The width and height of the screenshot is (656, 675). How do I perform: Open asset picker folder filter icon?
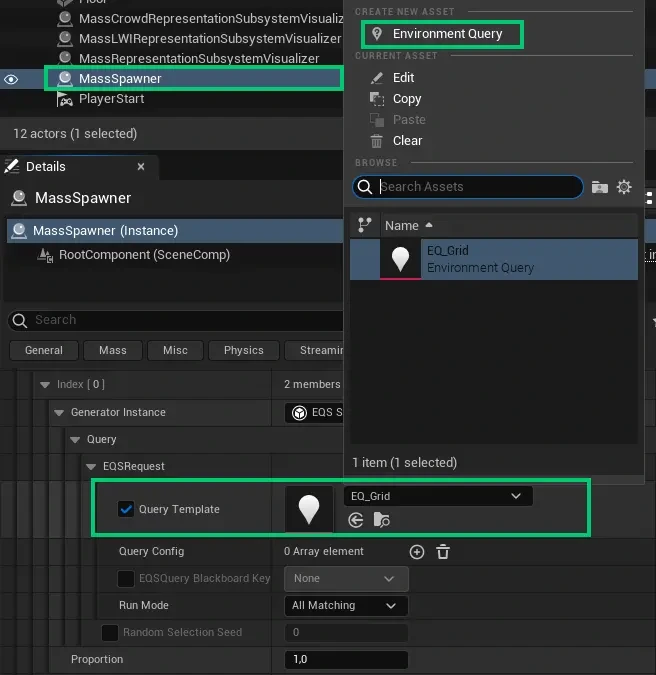click(x=600, y=187)
